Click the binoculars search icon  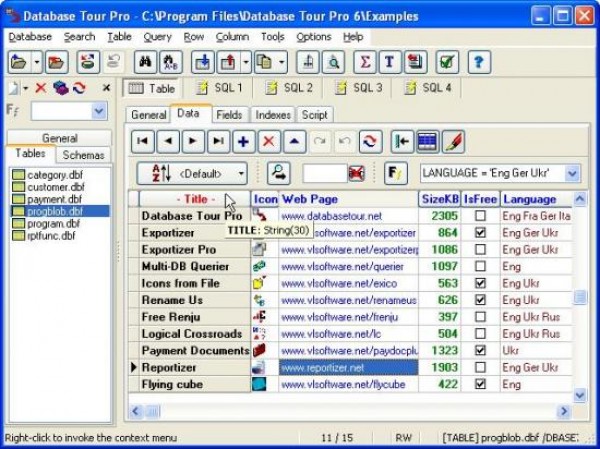[x=145, y=62]
